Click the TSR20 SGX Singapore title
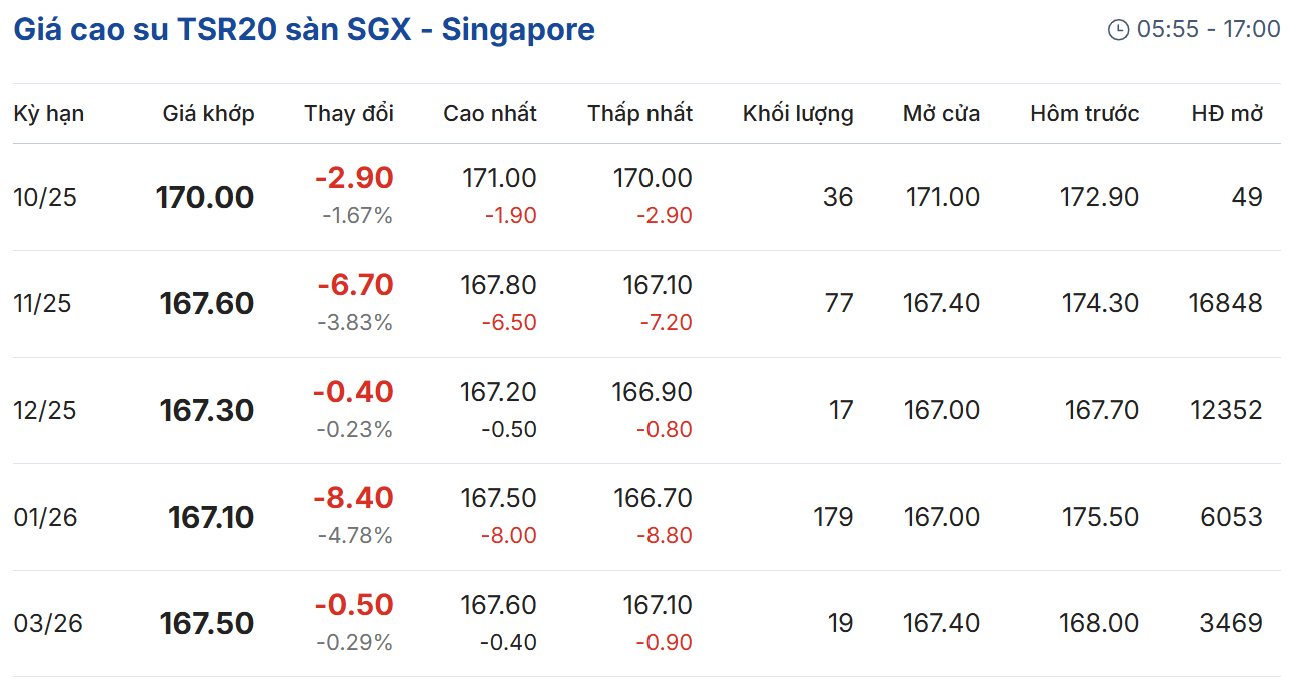Viewport: 1294px width, 684px height. click(x=304, y=30)
